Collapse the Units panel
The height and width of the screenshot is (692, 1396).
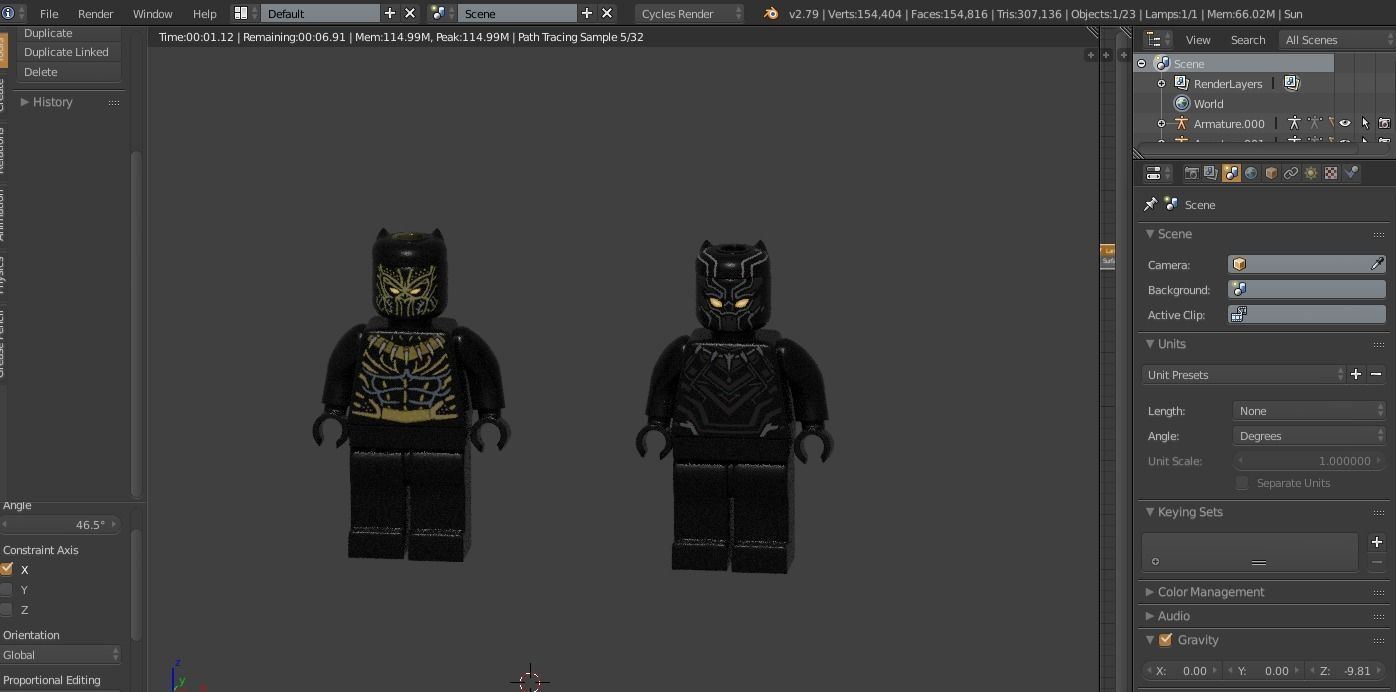[1150, 343]
